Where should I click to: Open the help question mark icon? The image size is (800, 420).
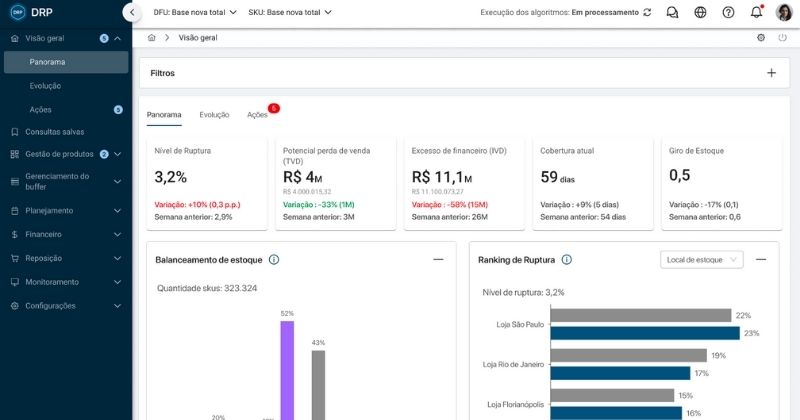[729, 12]
